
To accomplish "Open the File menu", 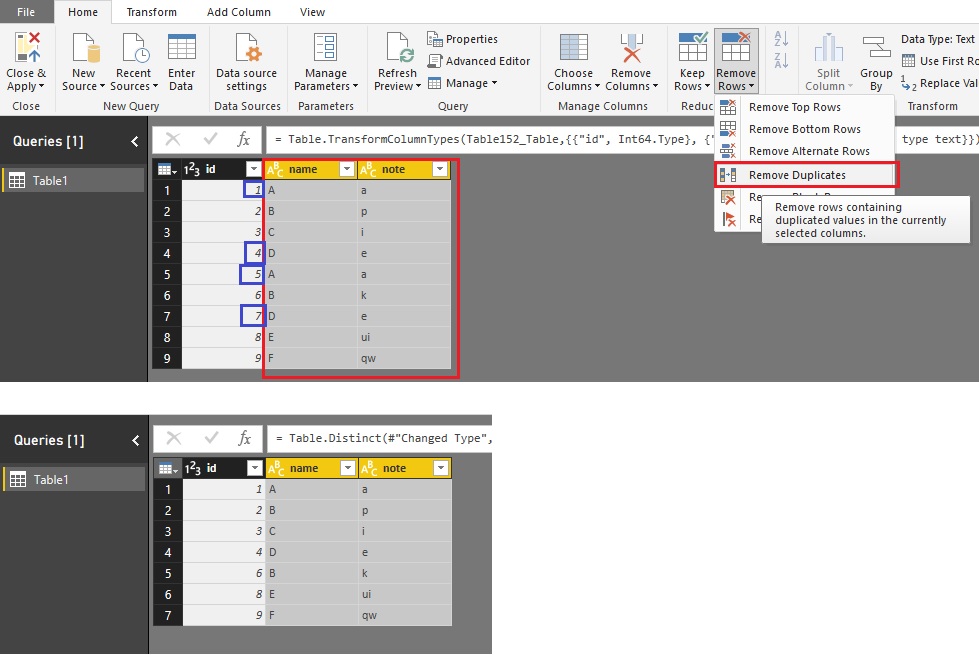I will coord(26,12).
